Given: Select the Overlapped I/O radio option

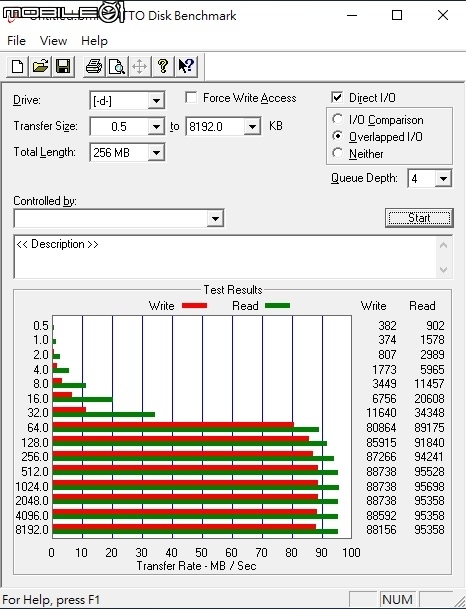Looking at the screenshot, I should pyautogui.click(x=337, y=136).
